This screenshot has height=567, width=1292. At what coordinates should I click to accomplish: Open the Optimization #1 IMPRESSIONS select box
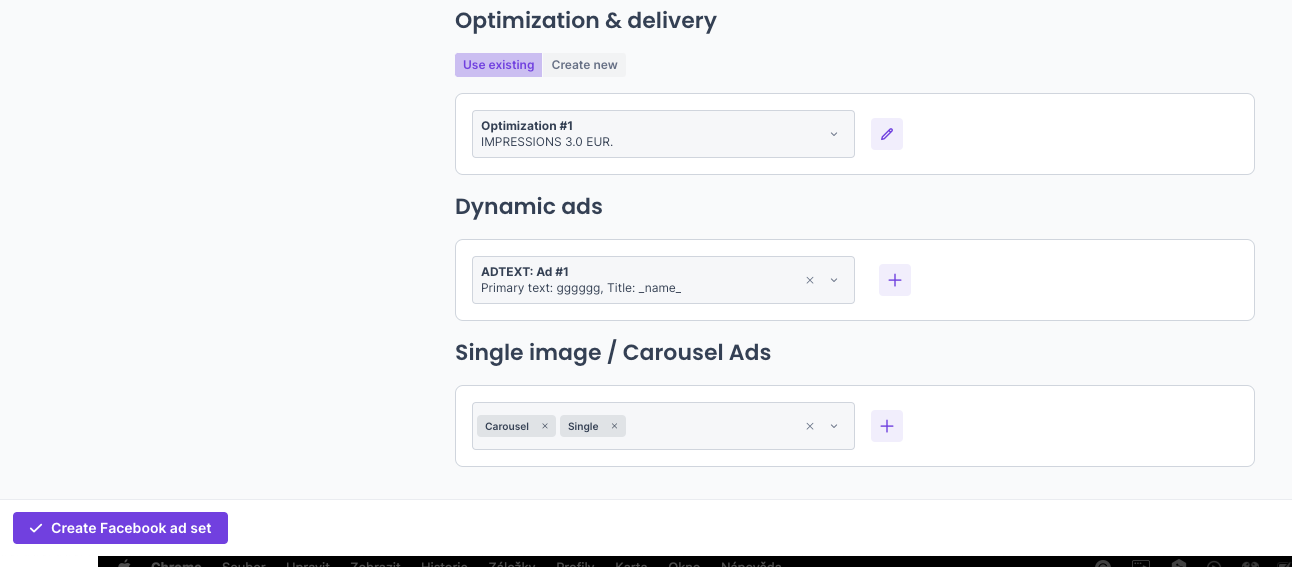coord(640,134)
